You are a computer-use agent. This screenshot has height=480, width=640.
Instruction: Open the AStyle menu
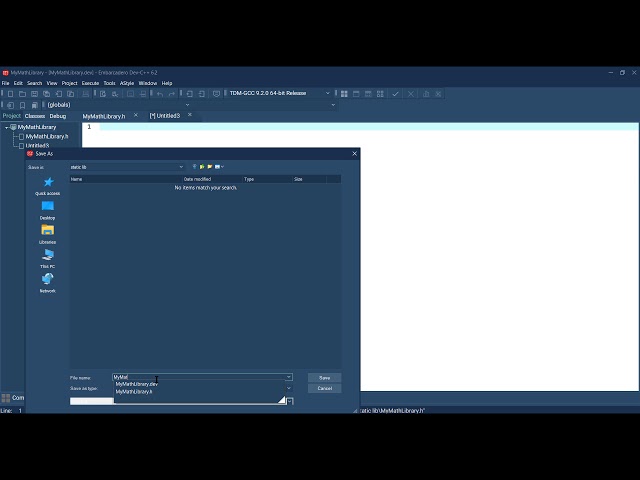pos(127,83)
